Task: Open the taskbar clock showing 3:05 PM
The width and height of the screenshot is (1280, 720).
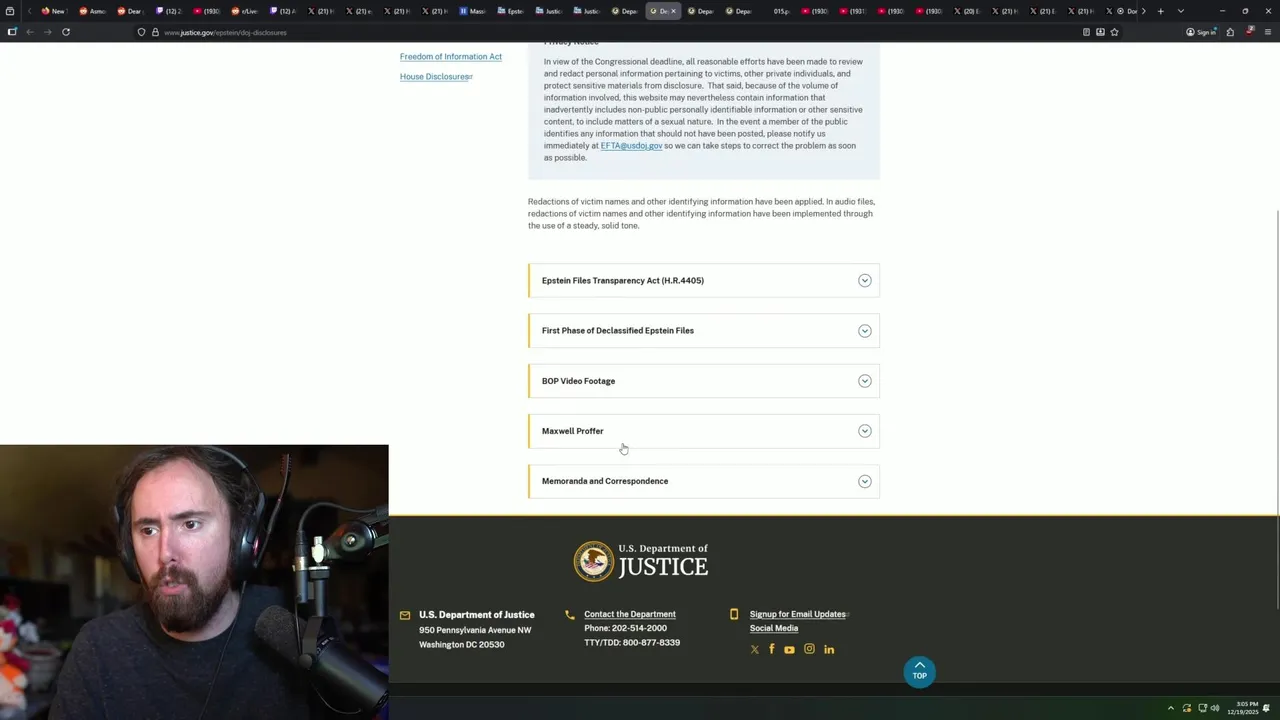Action: pos(1245,708)
